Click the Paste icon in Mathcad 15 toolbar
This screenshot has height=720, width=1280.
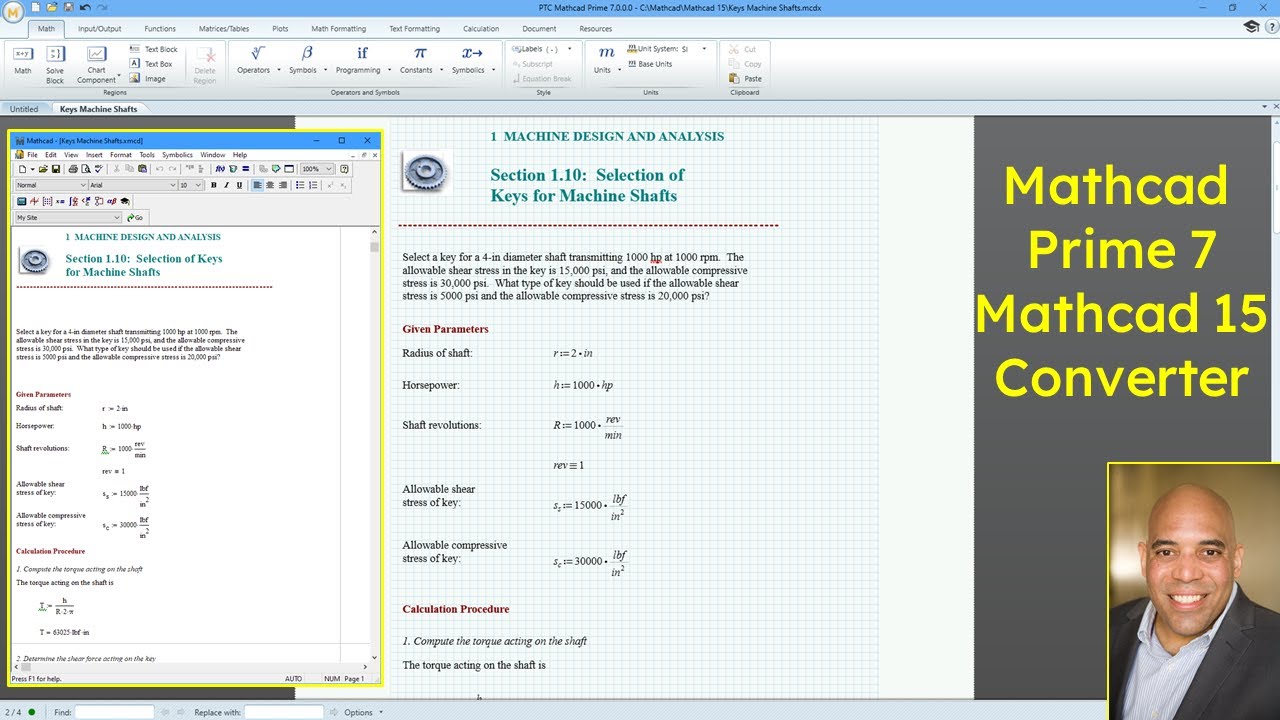[x=142, y=169]
